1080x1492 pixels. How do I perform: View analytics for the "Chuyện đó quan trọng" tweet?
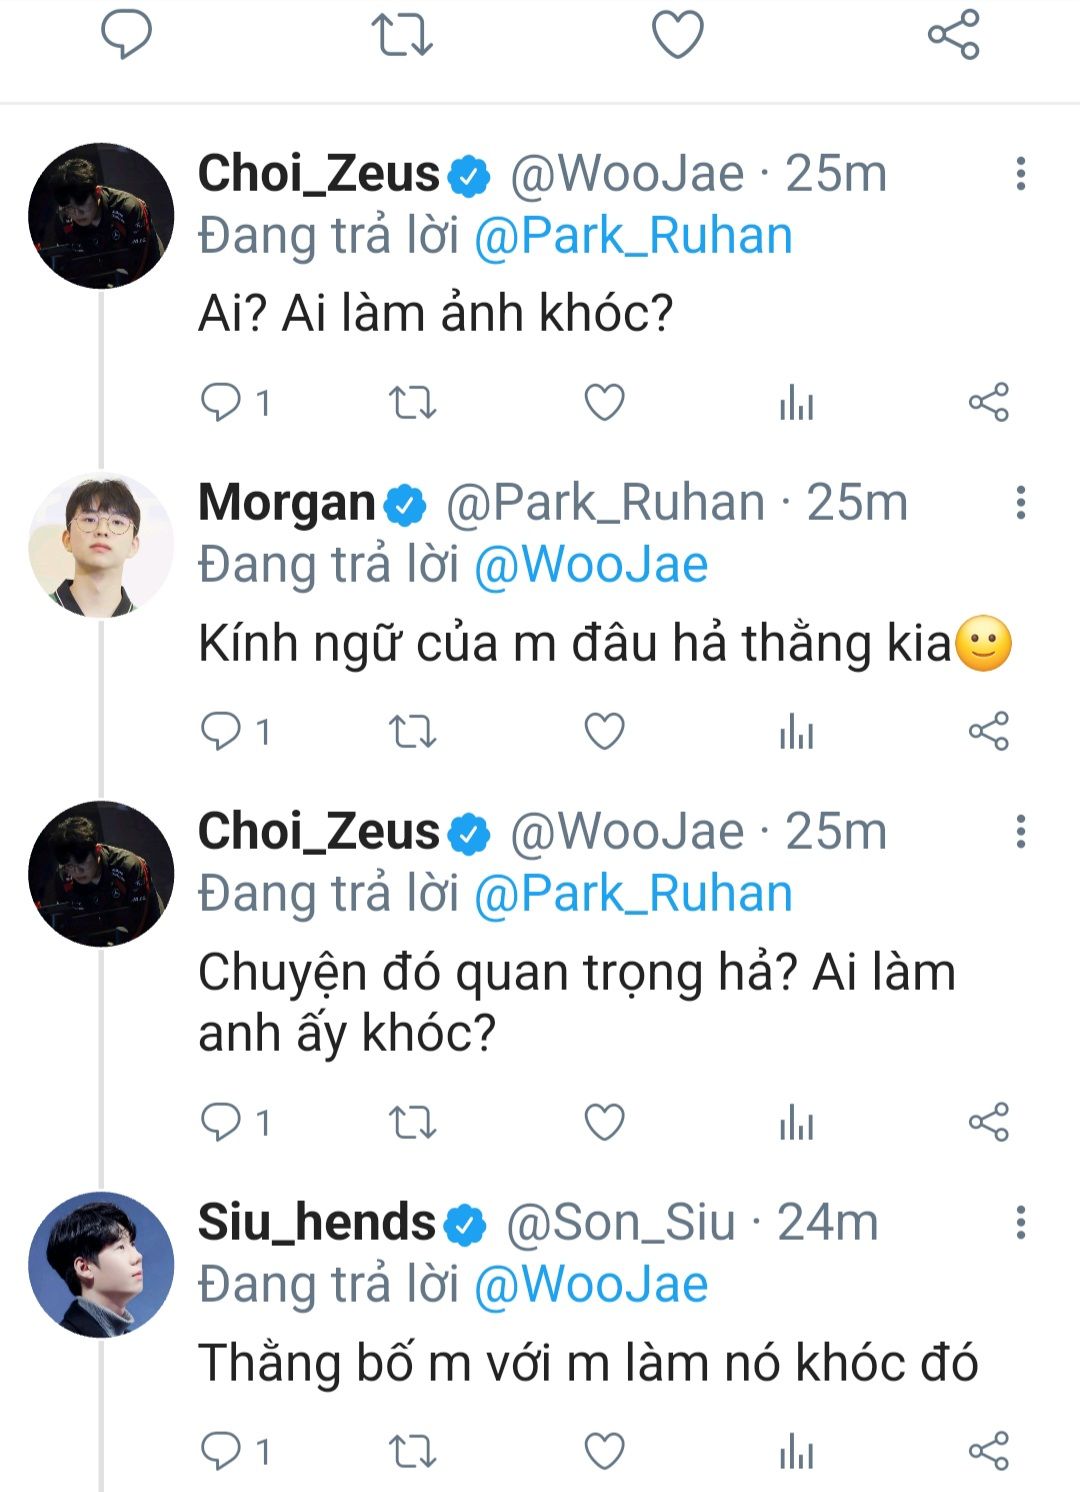coord(796,1123)
